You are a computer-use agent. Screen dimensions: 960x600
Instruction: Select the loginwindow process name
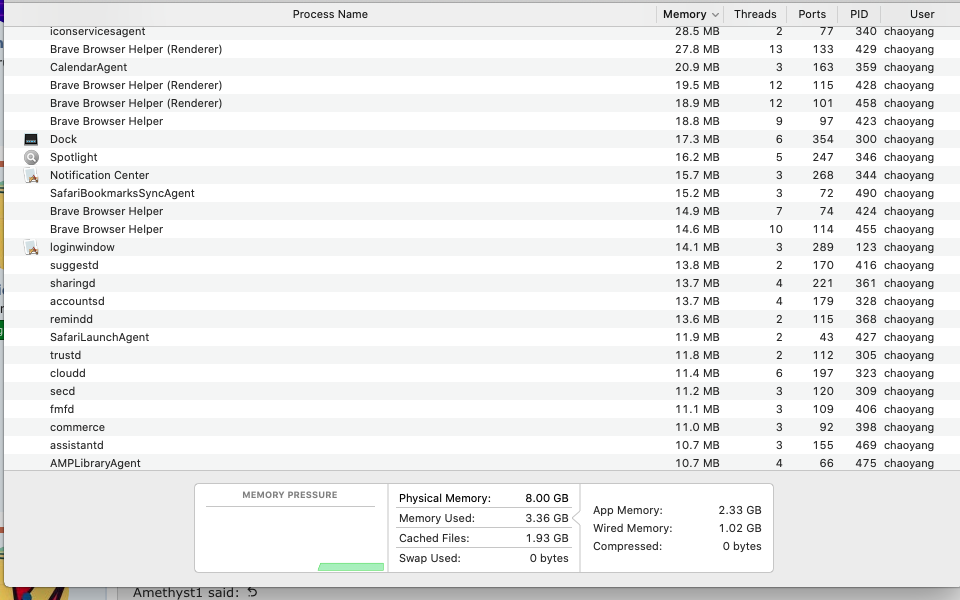tap(82, 247)
